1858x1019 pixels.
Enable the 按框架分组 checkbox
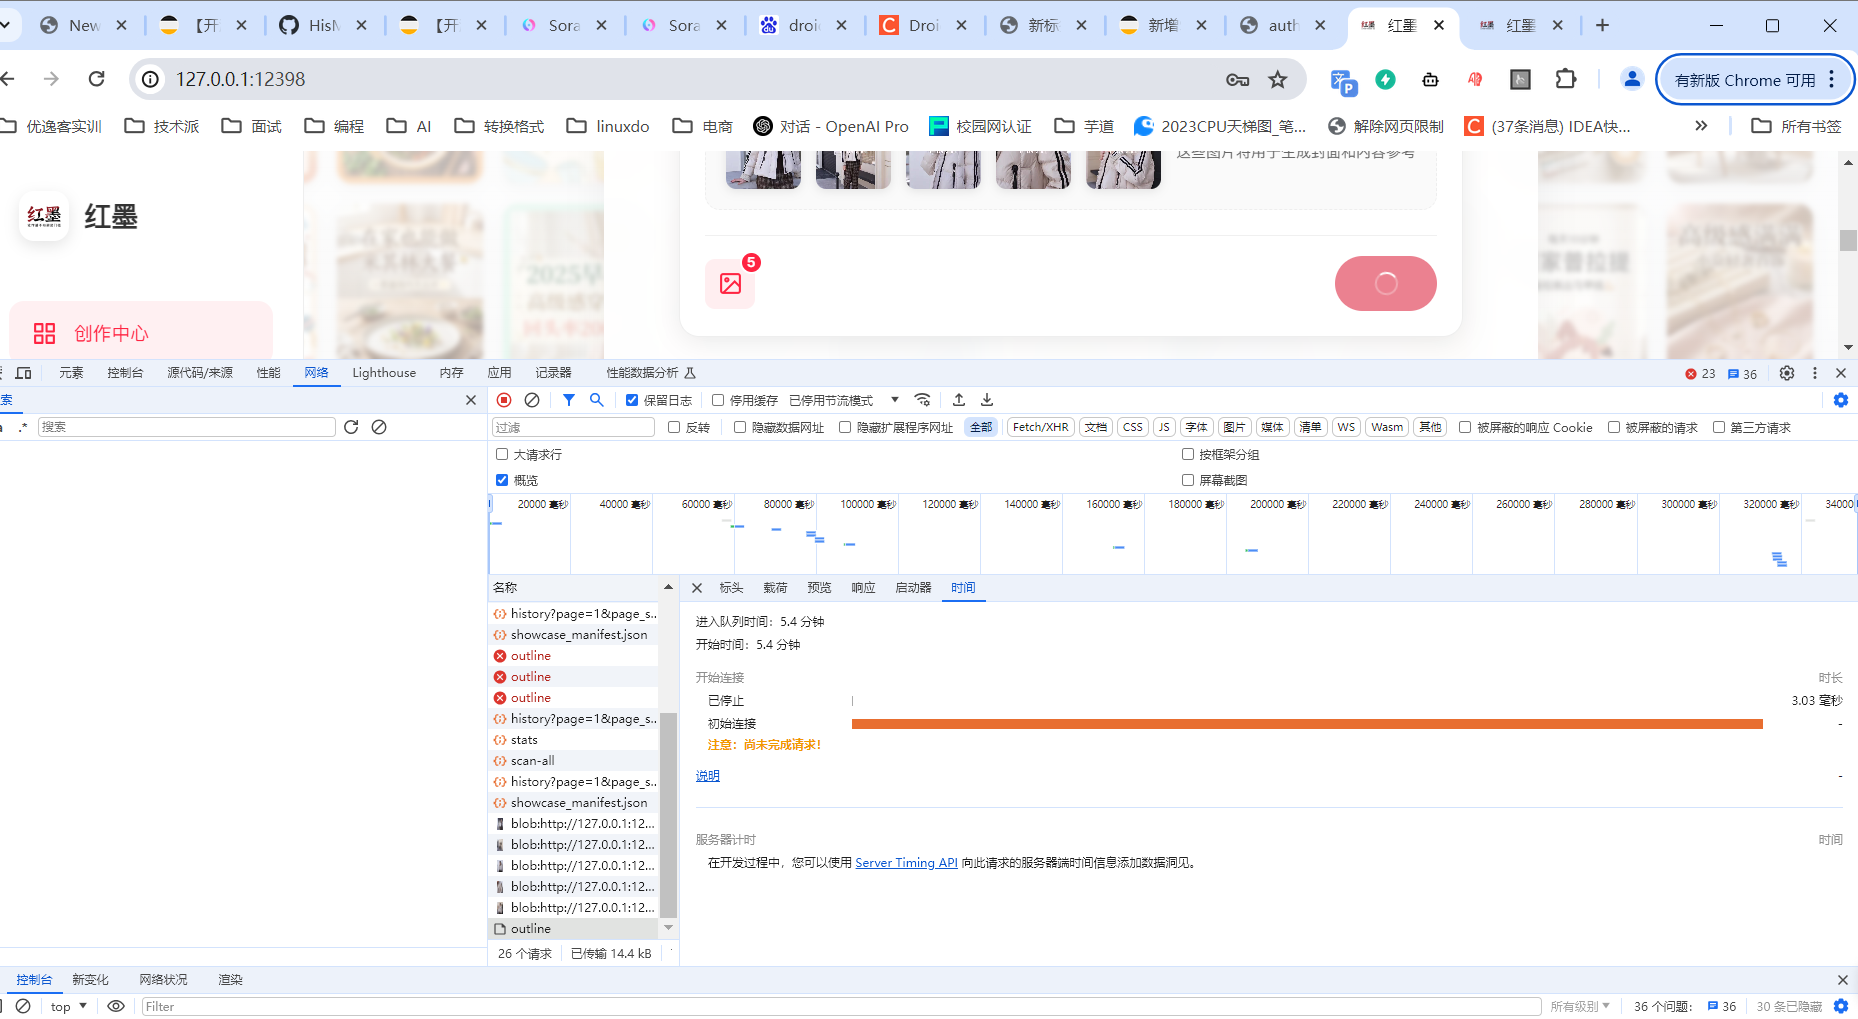click(1188, 454)
